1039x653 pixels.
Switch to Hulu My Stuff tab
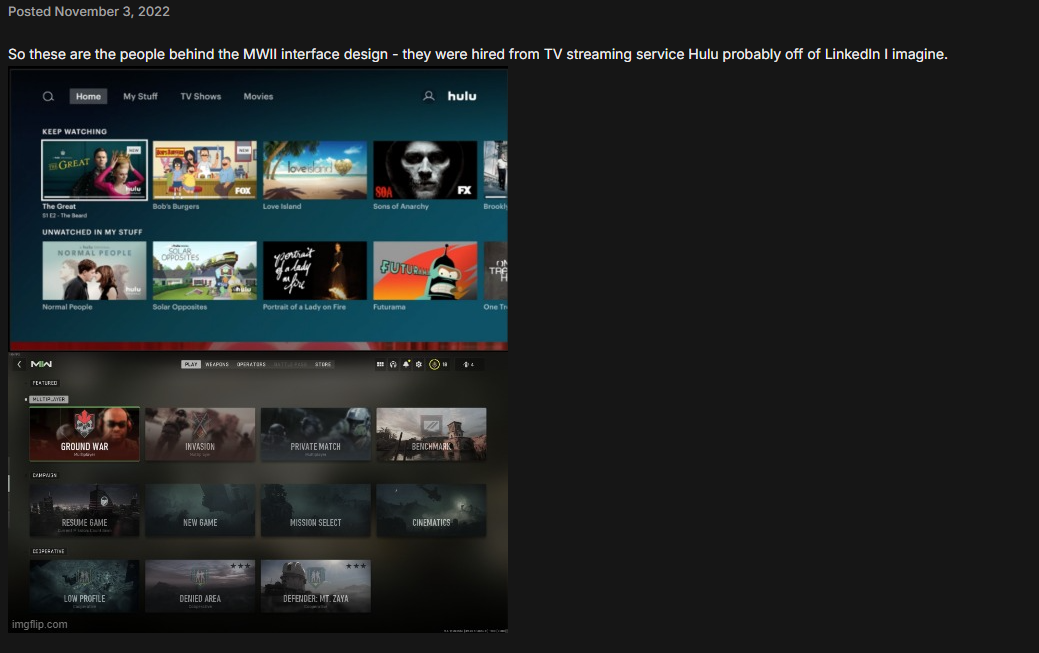click(140, 96)
